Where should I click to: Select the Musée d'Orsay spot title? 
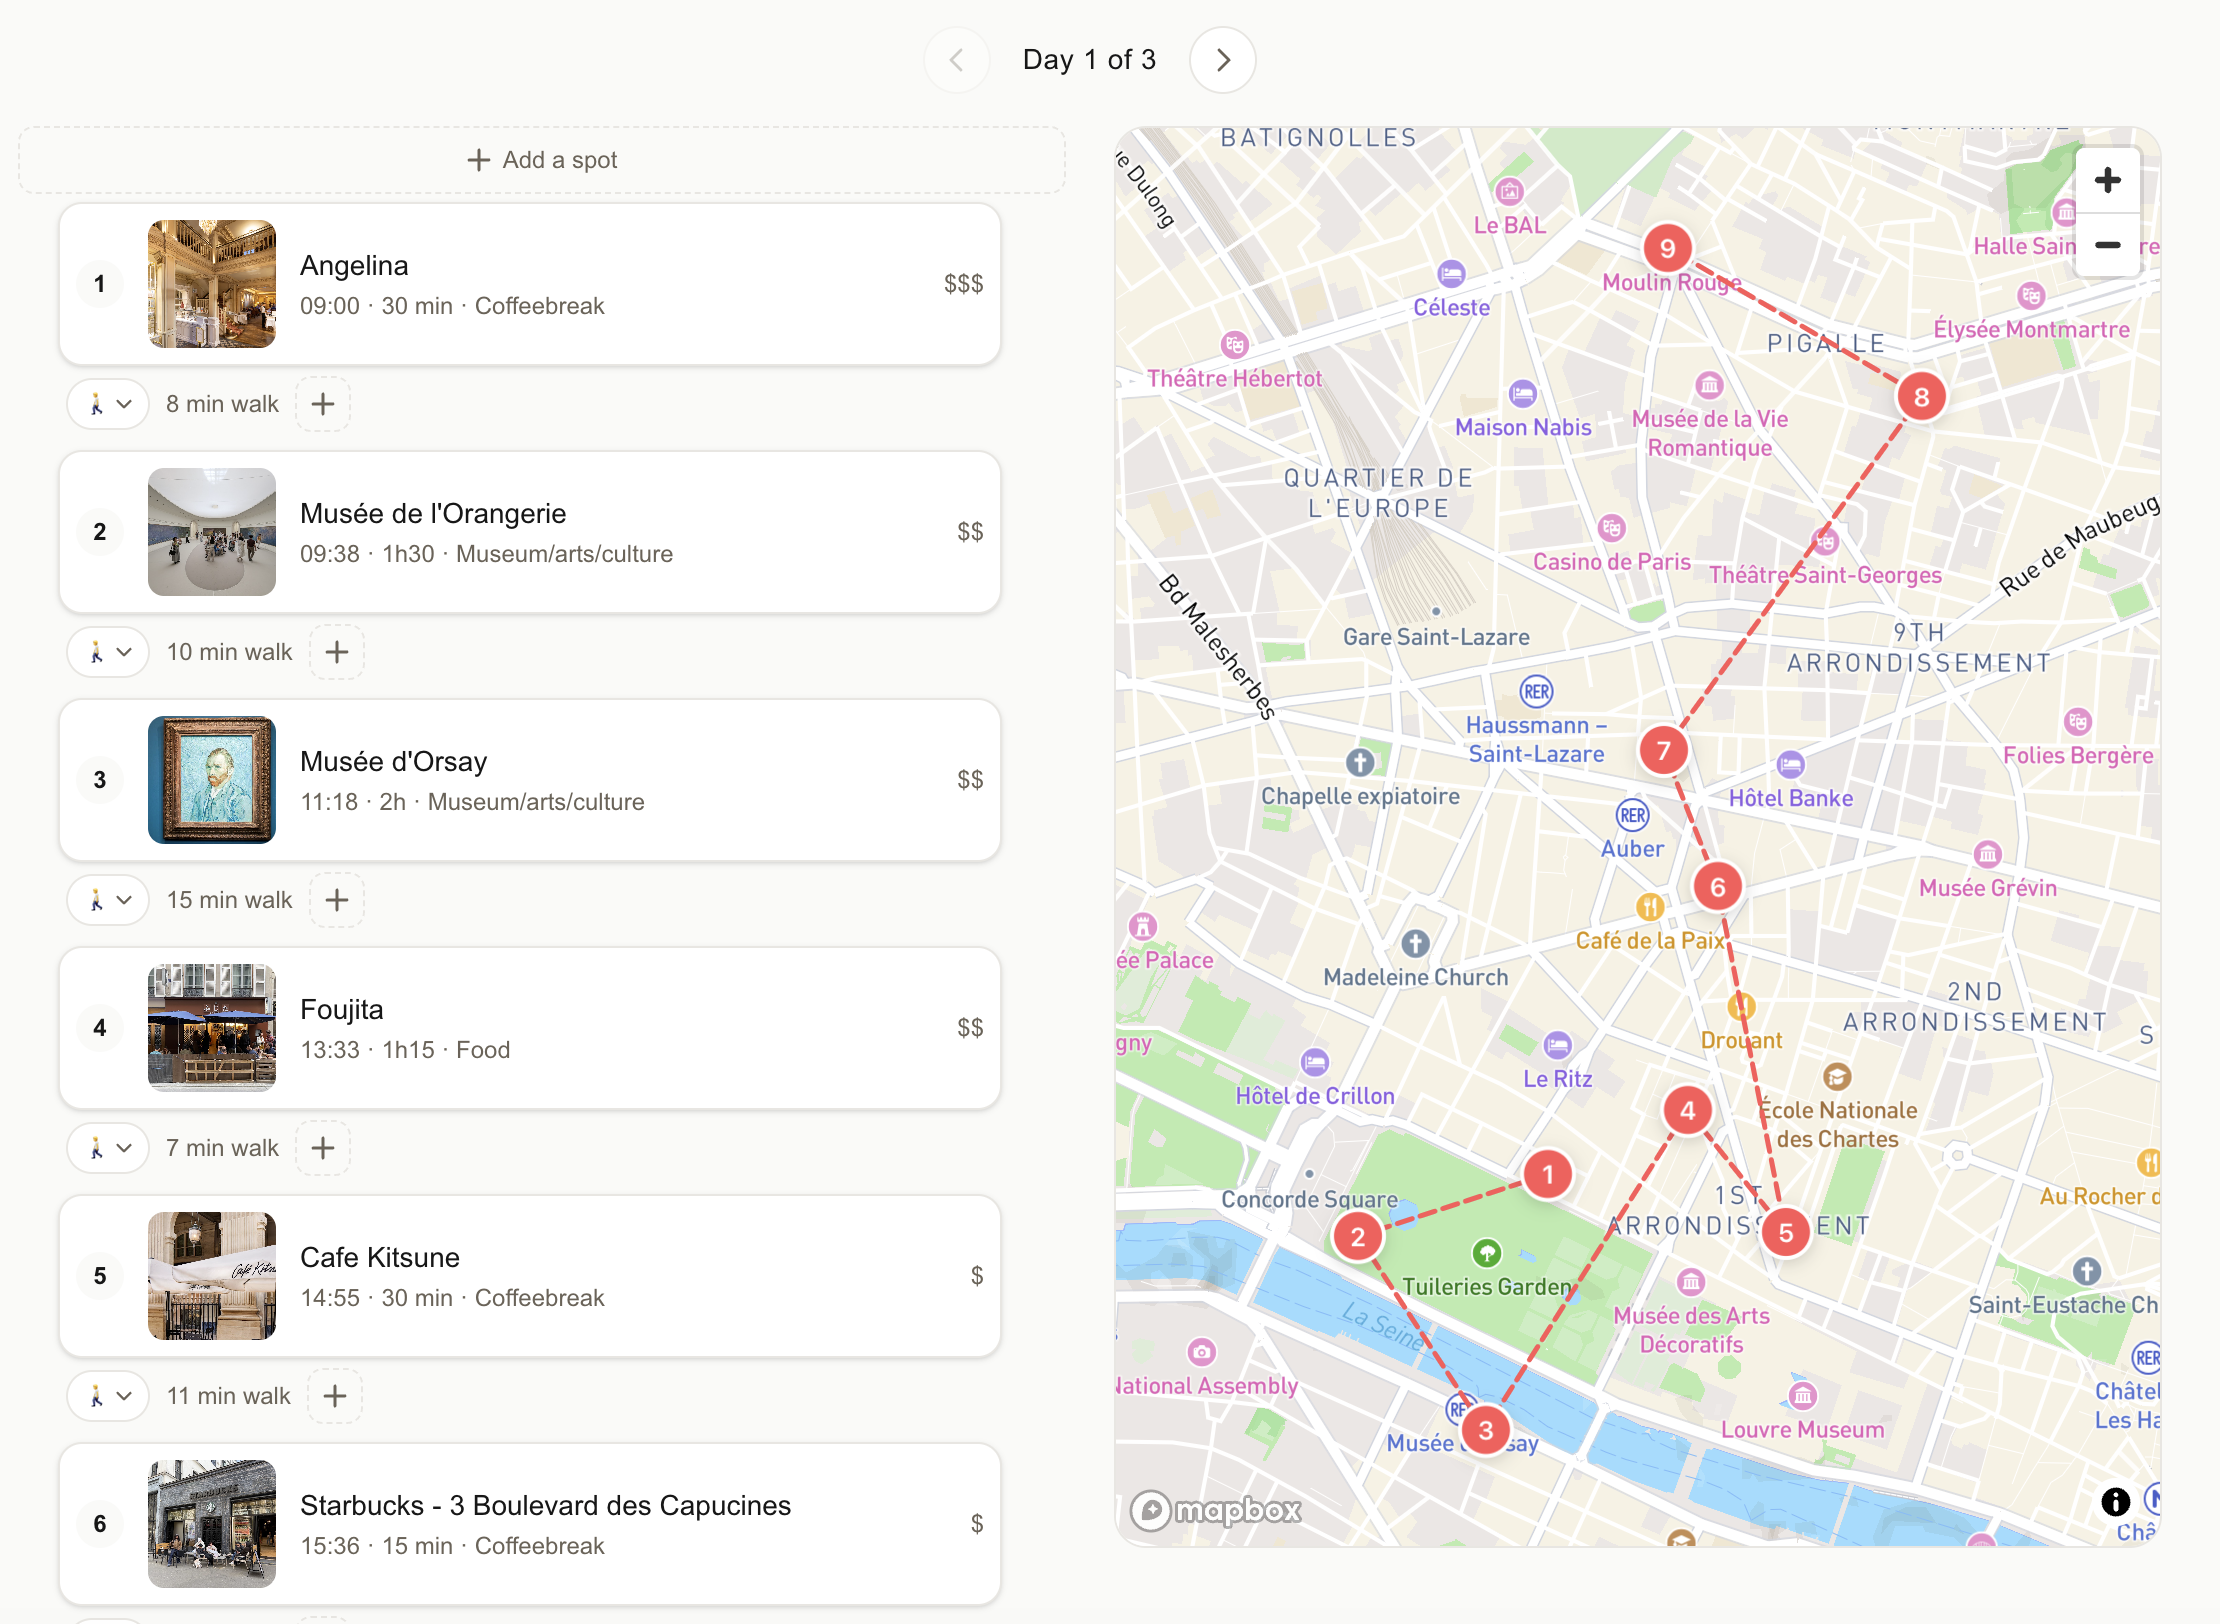tap(394, 761)
